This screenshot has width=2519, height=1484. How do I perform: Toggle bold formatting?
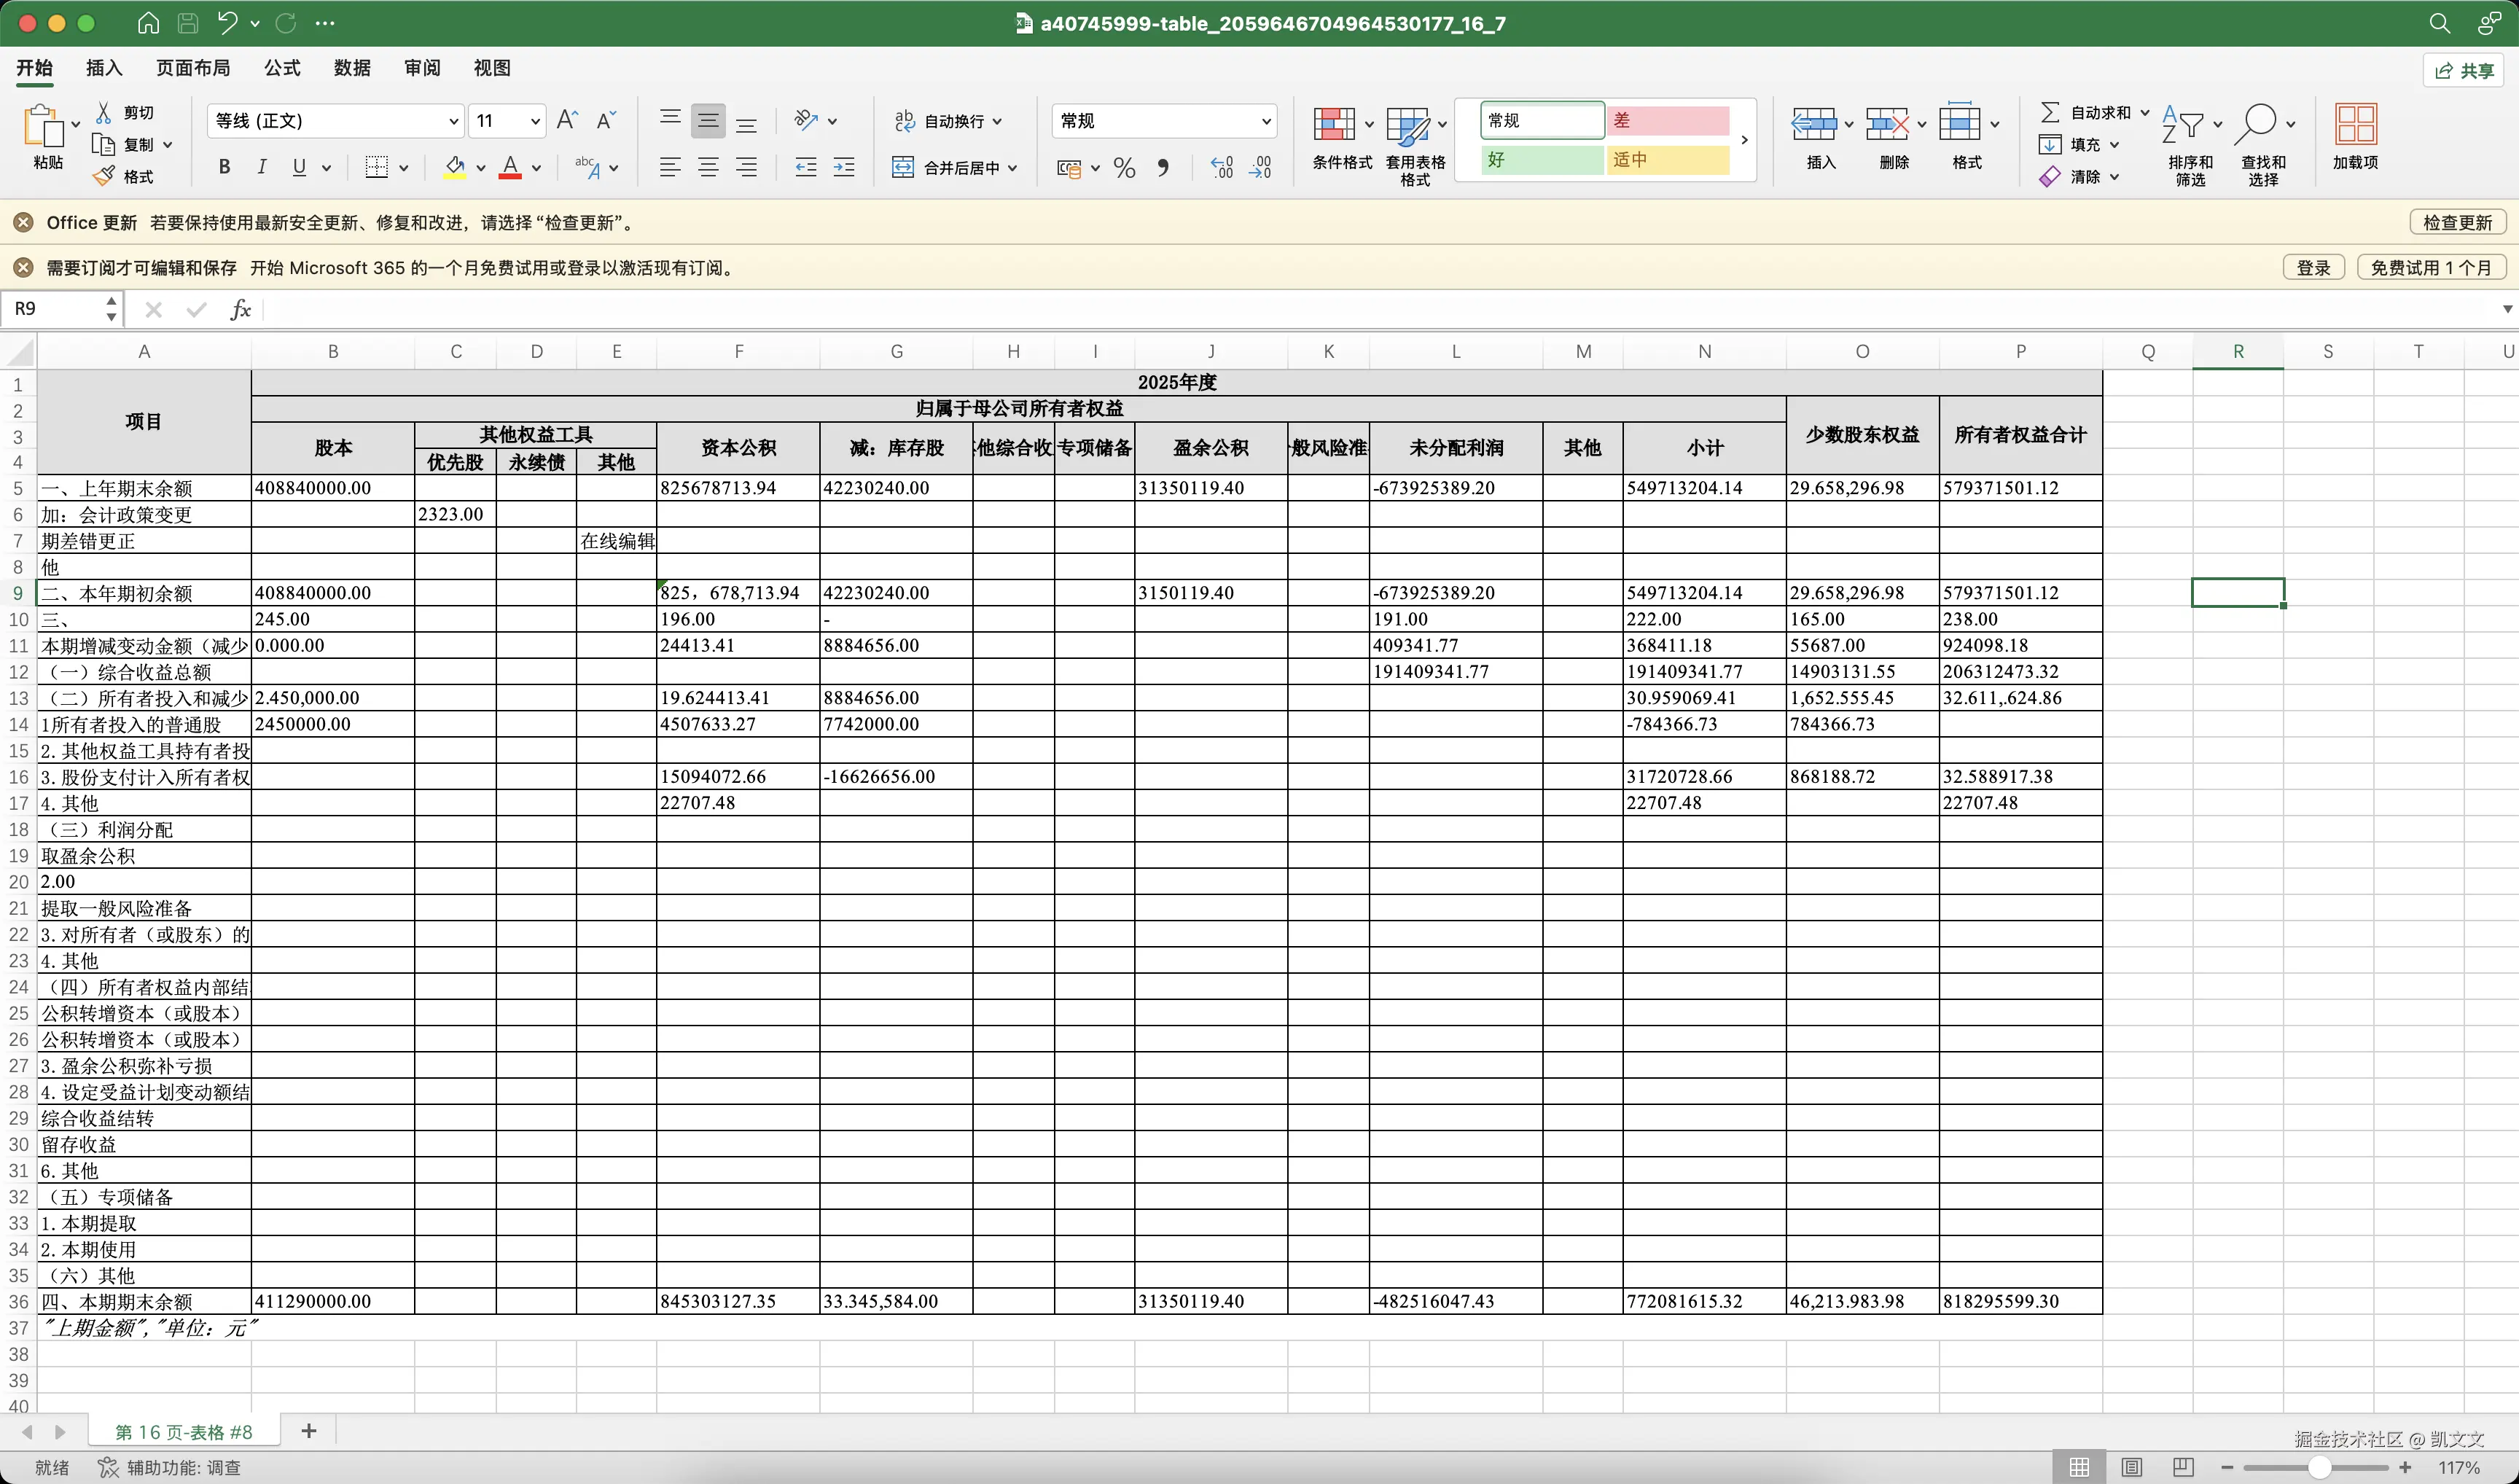(x=224, y=167)
